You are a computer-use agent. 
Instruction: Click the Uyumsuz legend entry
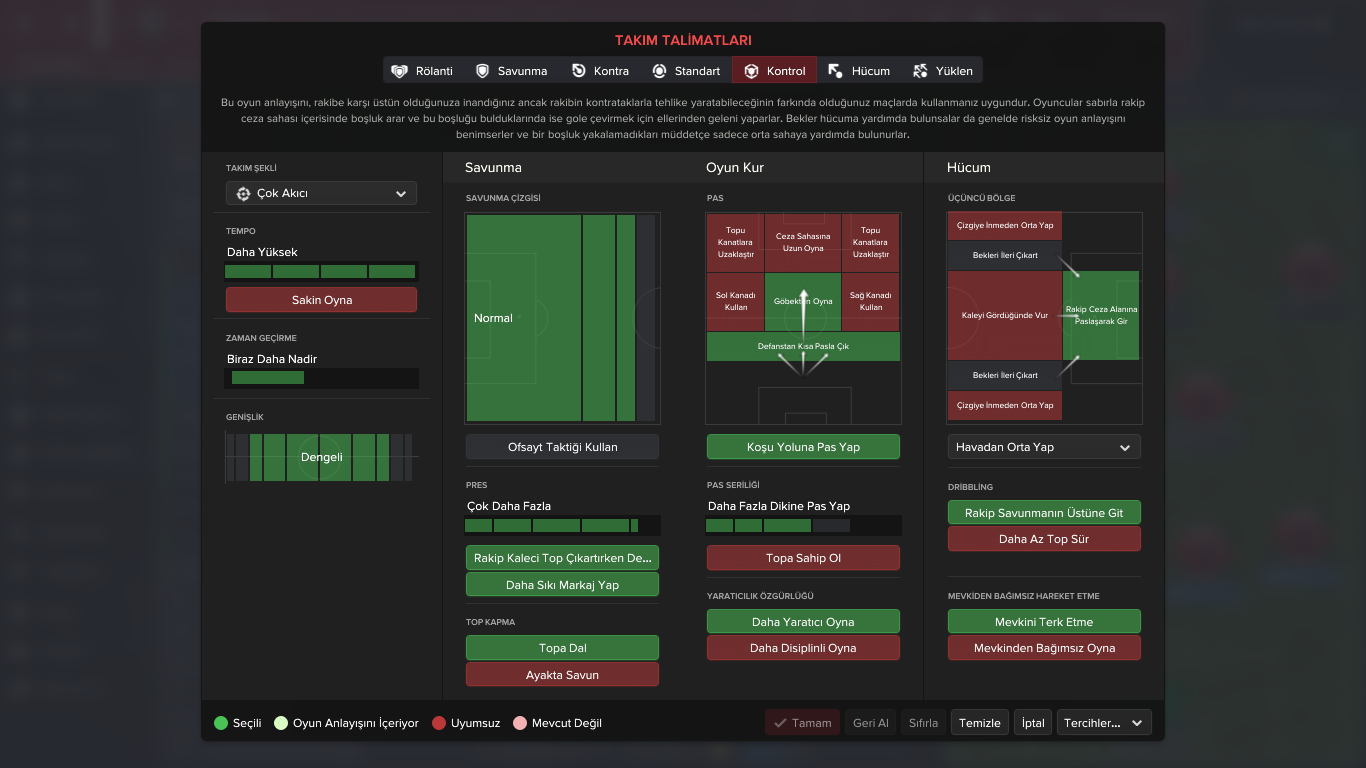pyautogui.click(x=466, y=723)
